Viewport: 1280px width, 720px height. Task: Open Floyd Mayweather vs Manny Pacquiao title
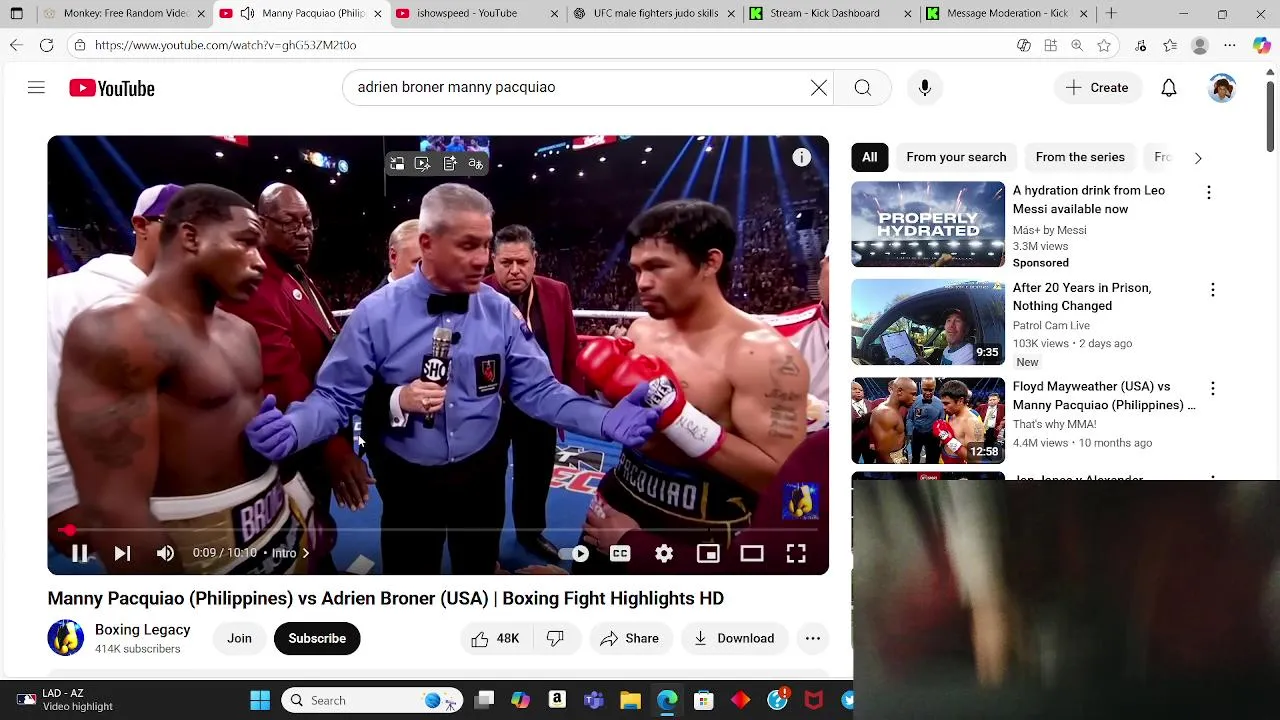click(1104, 396)
